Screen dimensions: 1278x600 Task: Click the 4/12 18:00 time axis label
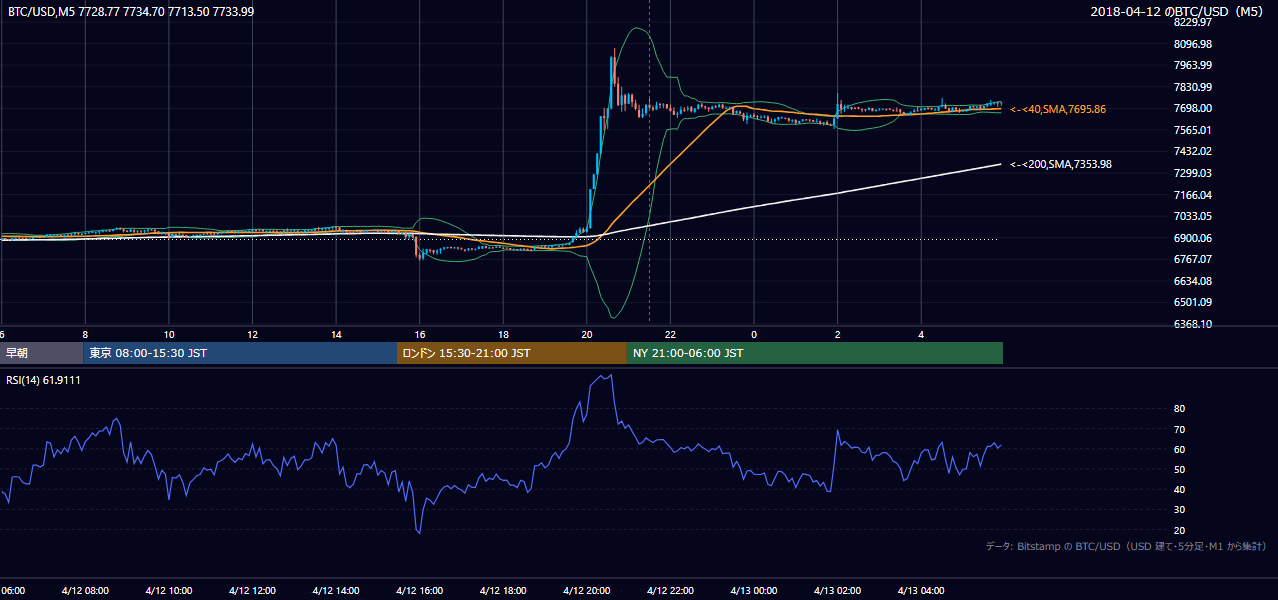click(502, 590)
